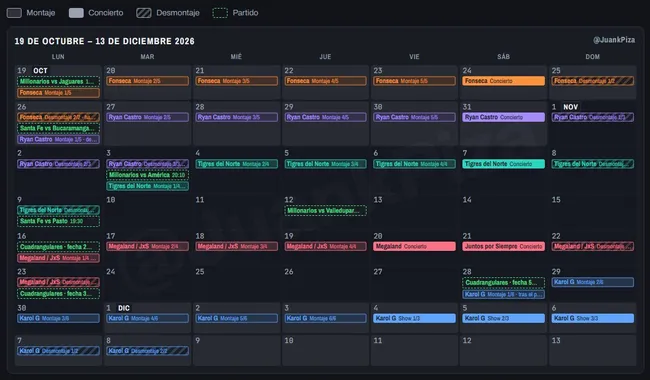Viewport: 650px width, 380px height.
Task: Open the Millonarios vs Jaguares match
Action: click(x=58, y=82)
